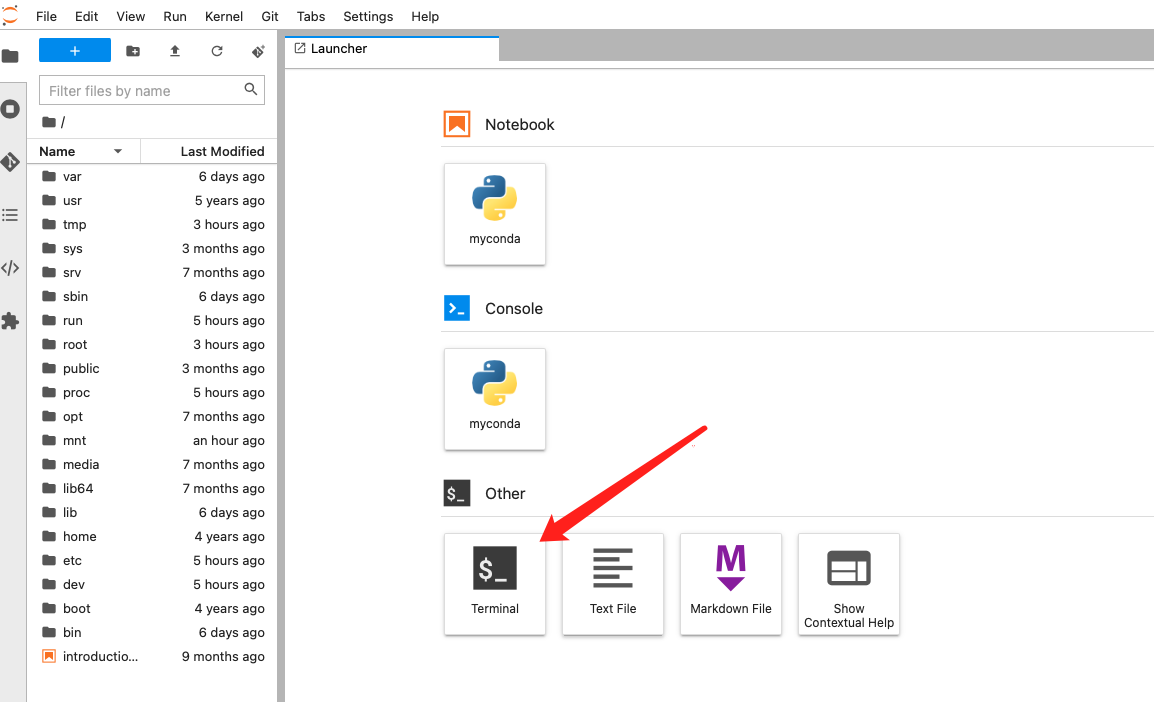Image resolution: width=1154 pixels, height=702 pixels.
Task: Click the root folder breadcrumb icon
Action: pyautogui.click(x=49, y=122)
